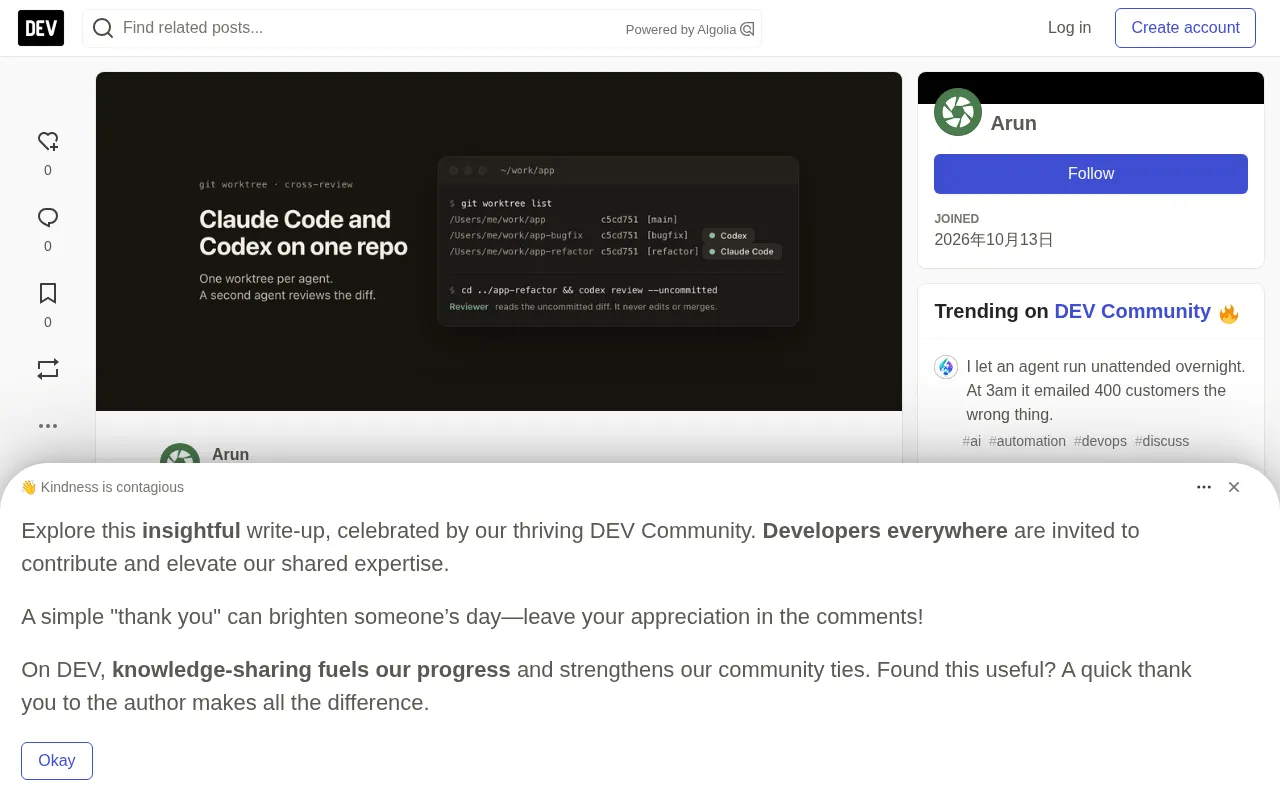Open DEV Community trending link
The image size is (1280, 800).
pyautogui.click(x=1132, y=311)
